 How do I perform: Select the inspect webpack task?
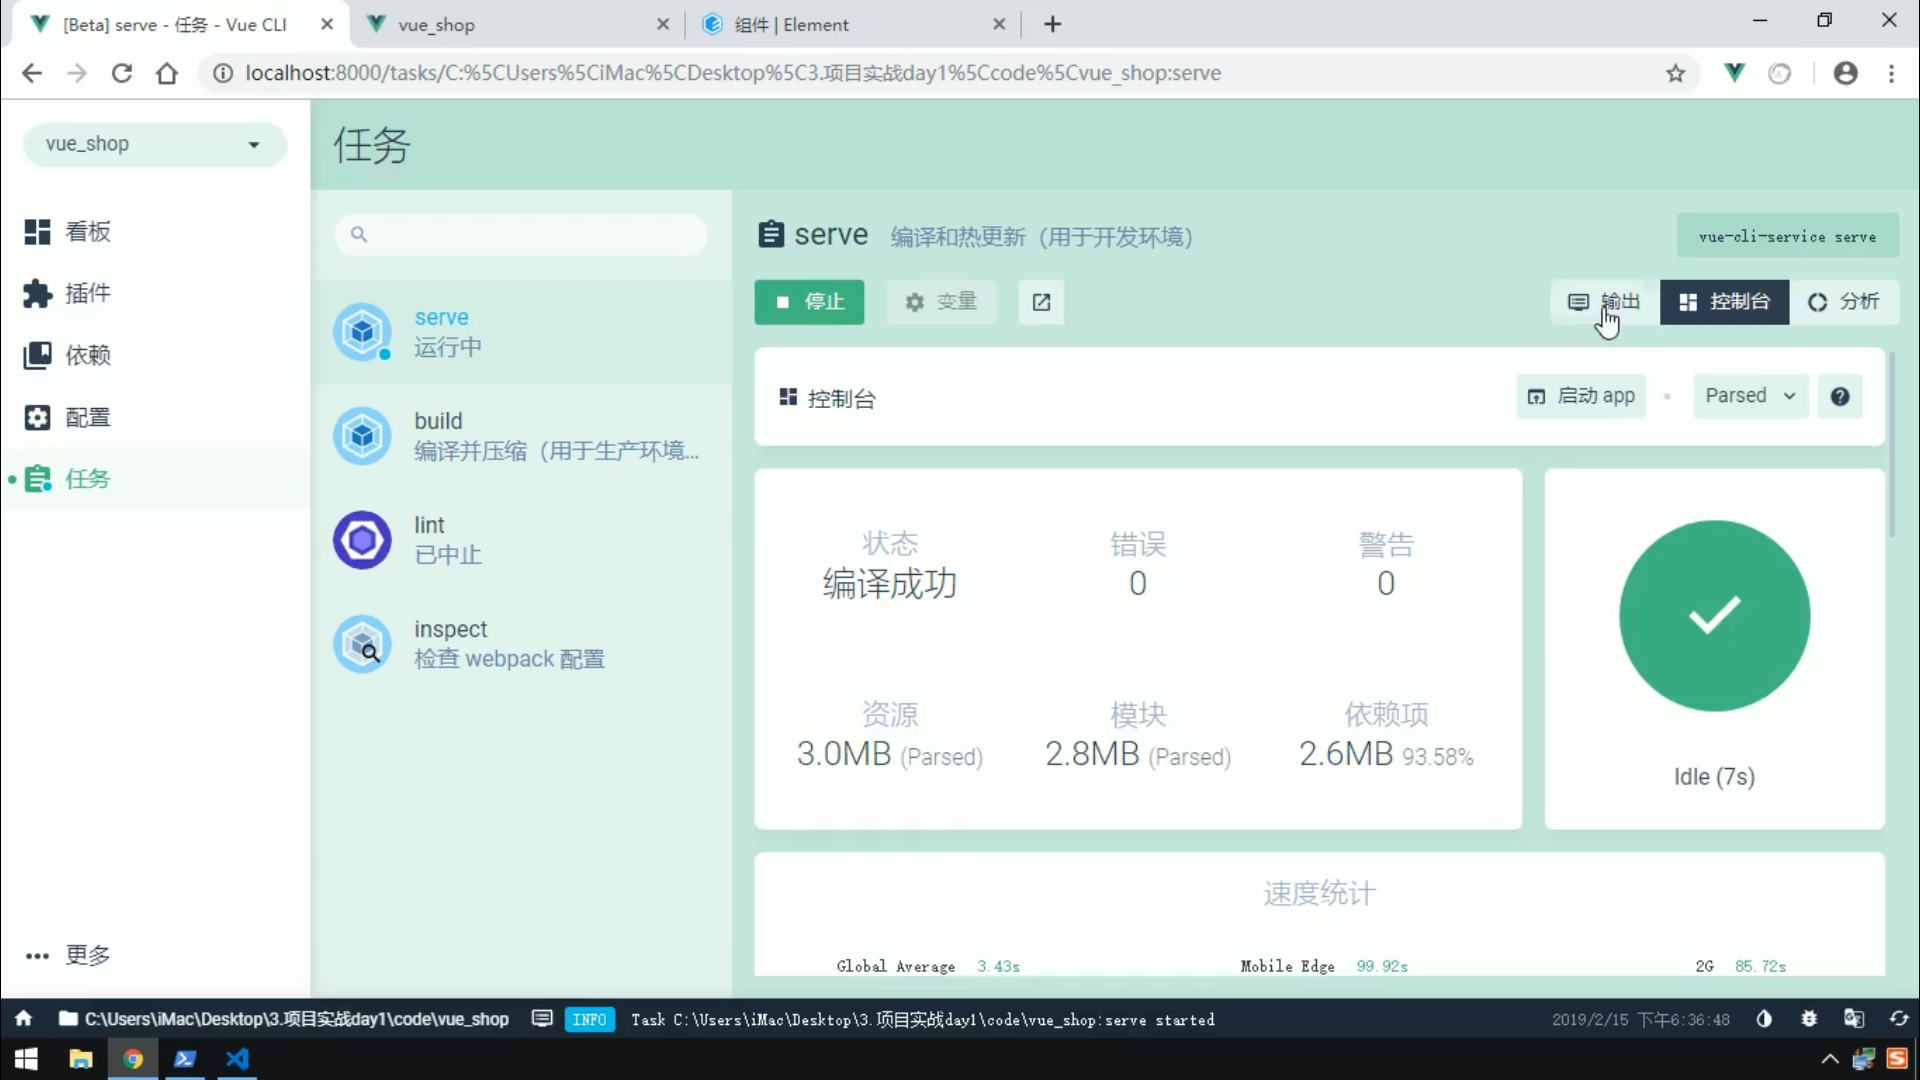pyautogui.click(x=521, y=644)
